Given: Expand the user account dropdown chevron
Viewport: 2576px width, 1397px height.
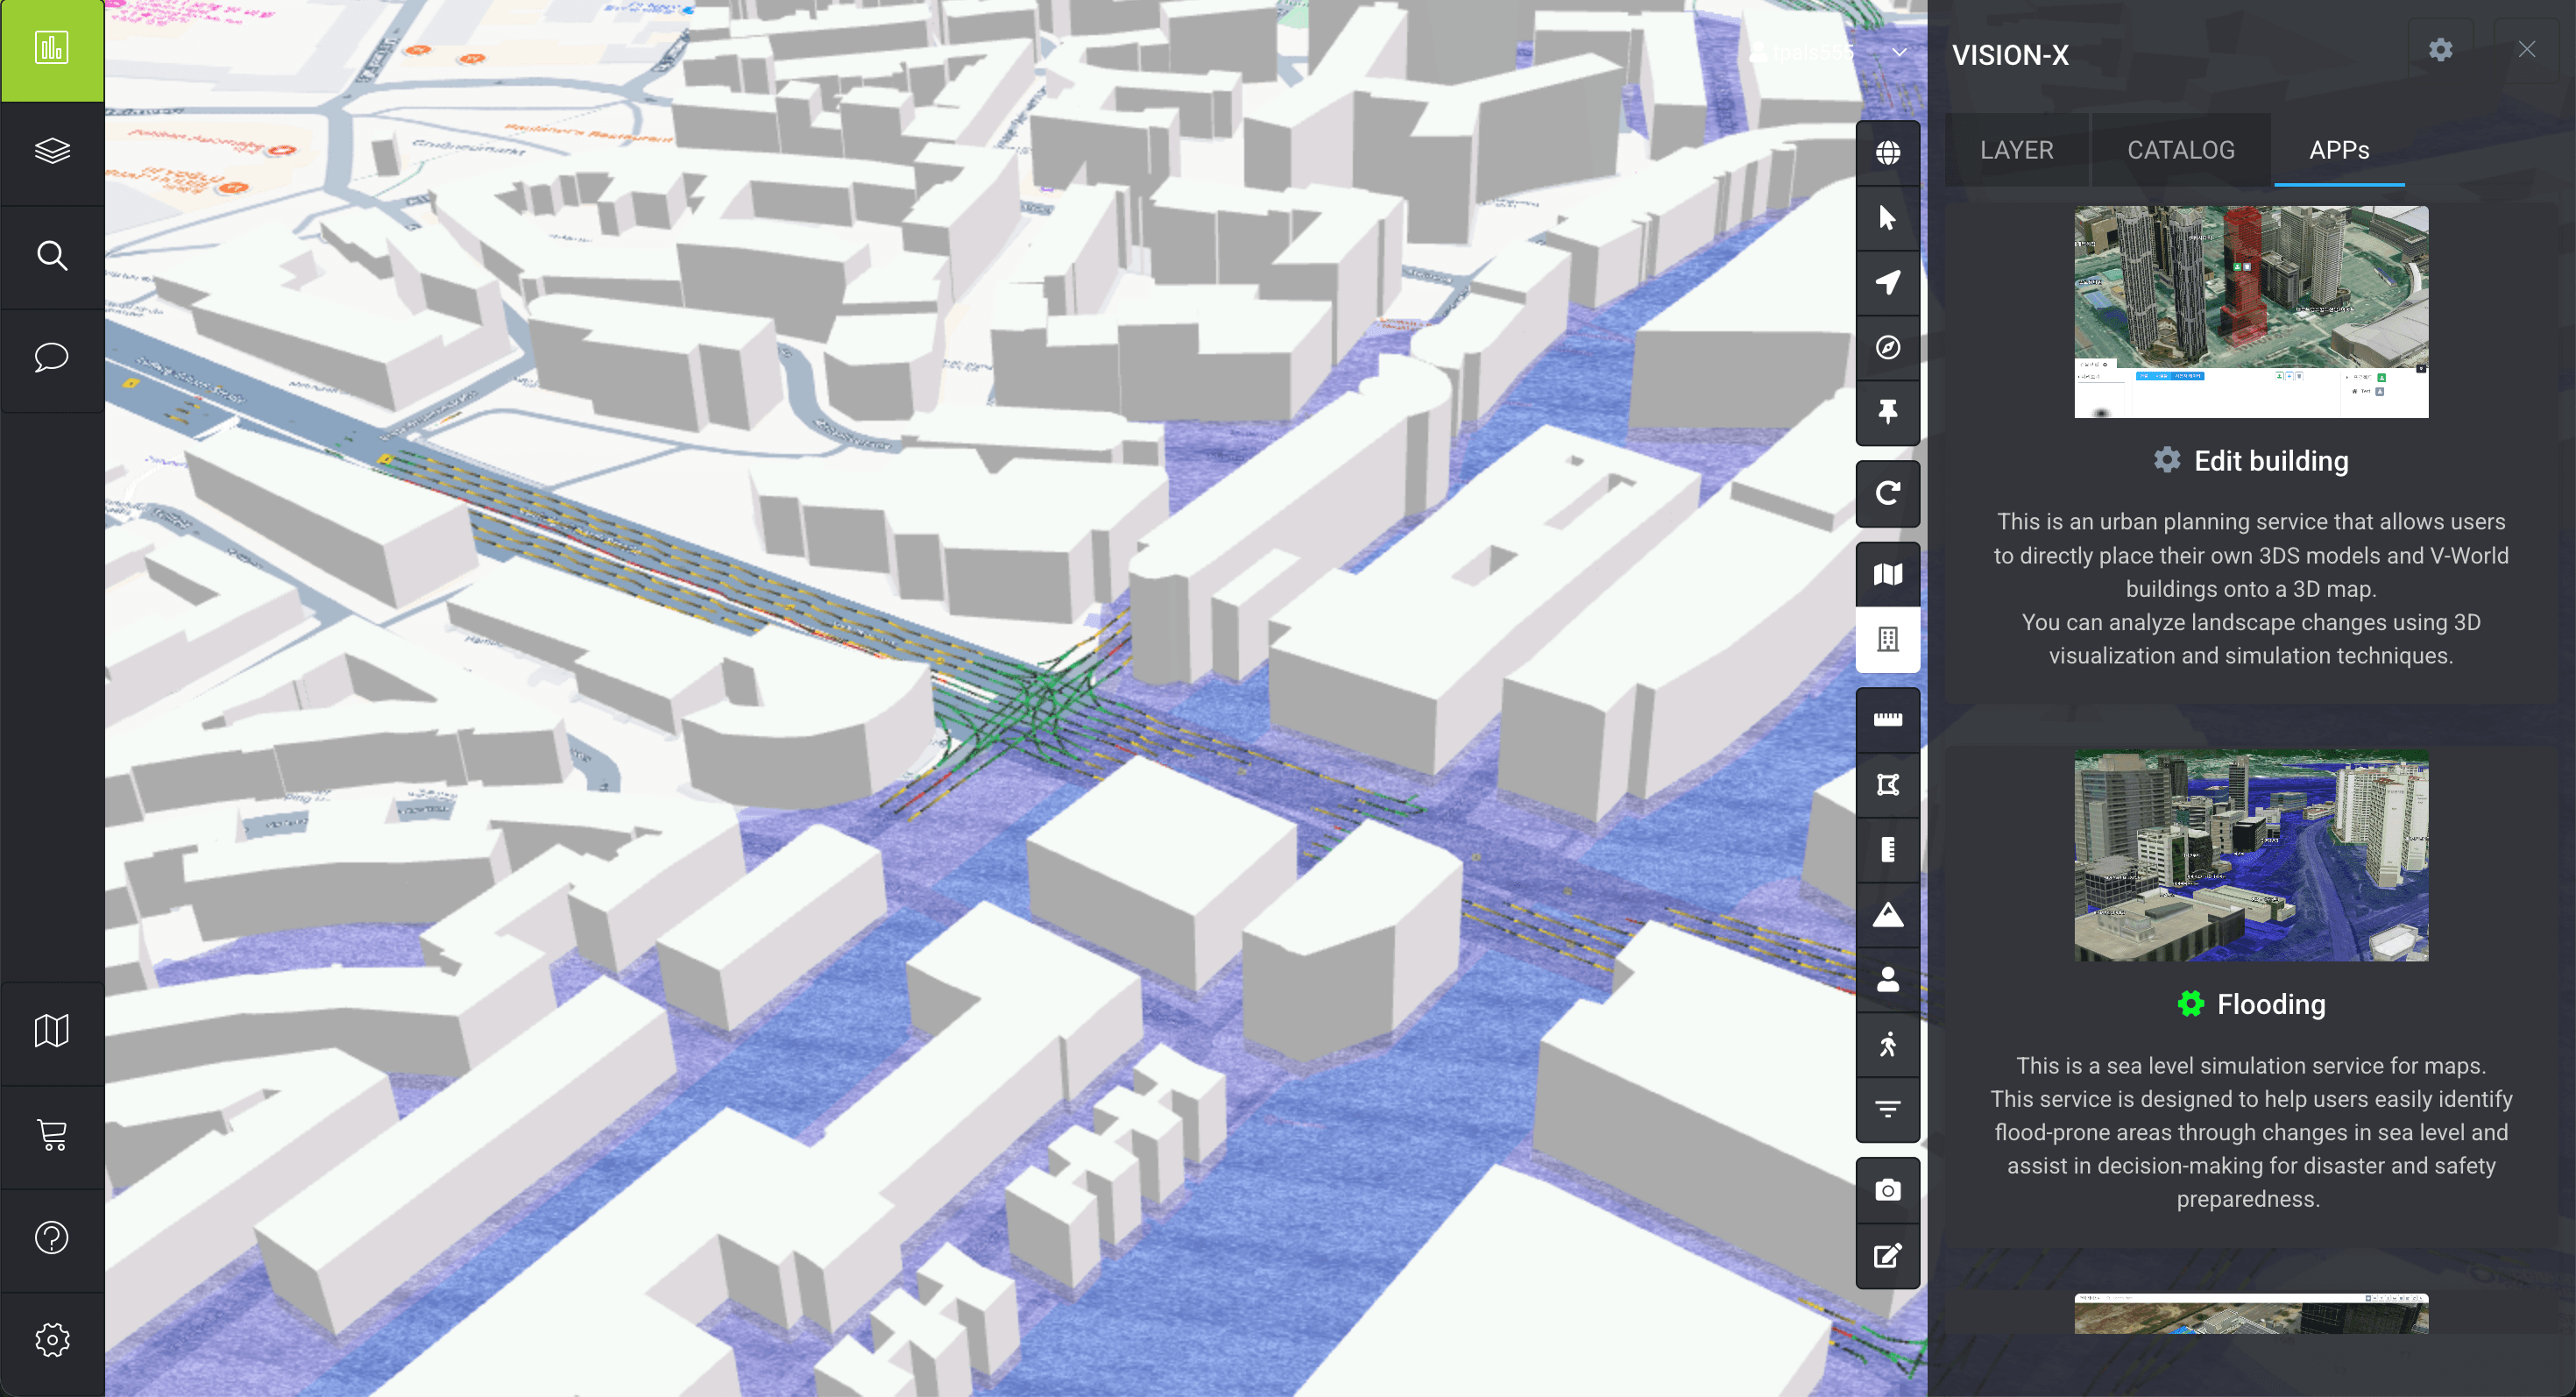Looking at the screenshot, I should click(x=1899, y=52).
